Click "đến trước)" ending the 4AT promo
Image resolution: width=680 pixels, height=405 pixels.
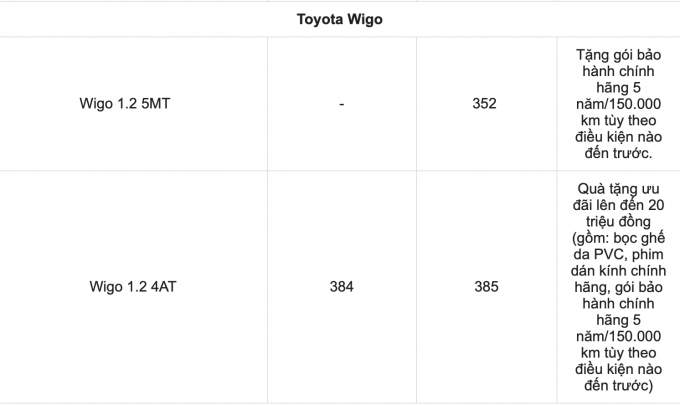(x=614, y=386)
